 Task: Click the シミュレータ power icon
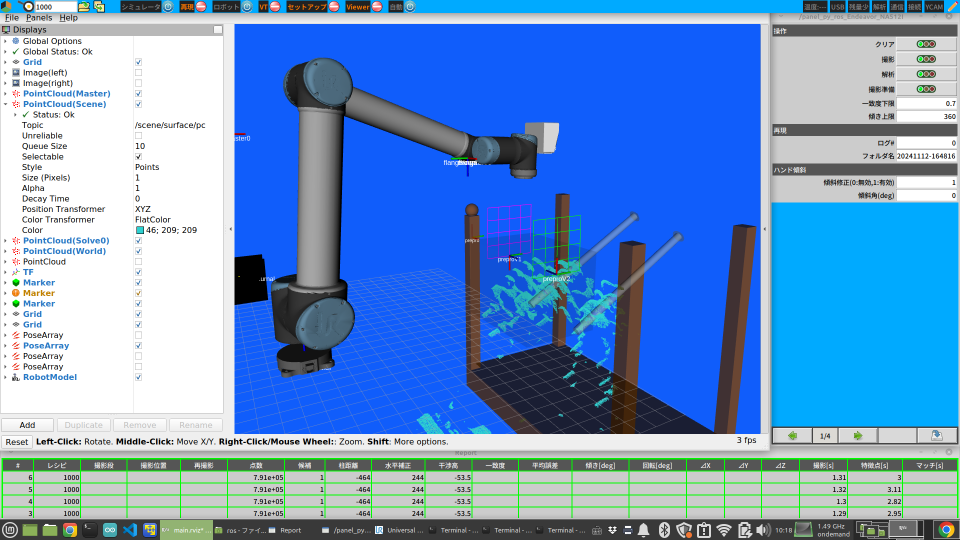point(169,6)
